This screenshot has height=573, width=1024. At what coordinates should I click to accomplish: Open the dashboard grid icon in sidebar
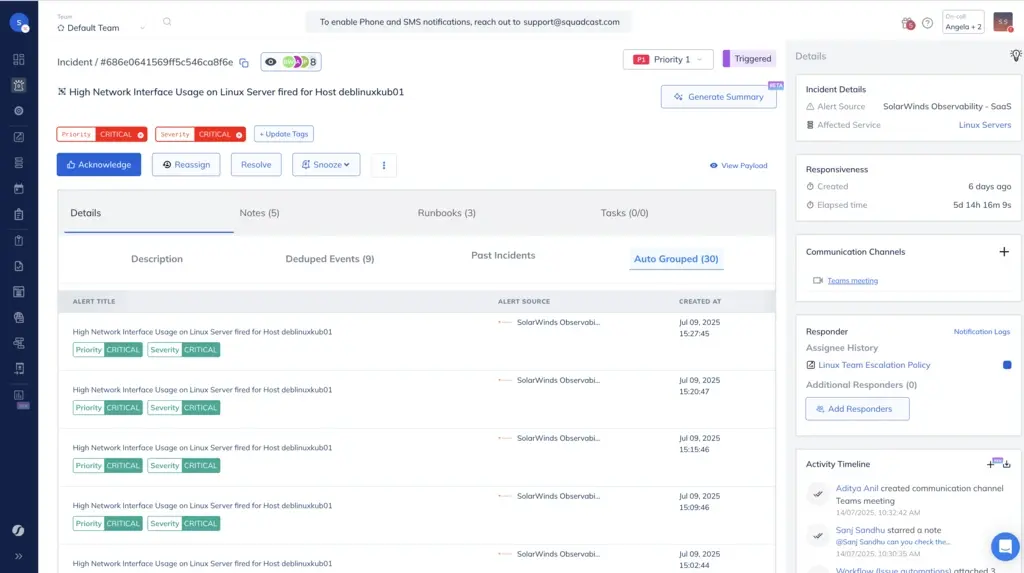[19, 59]
